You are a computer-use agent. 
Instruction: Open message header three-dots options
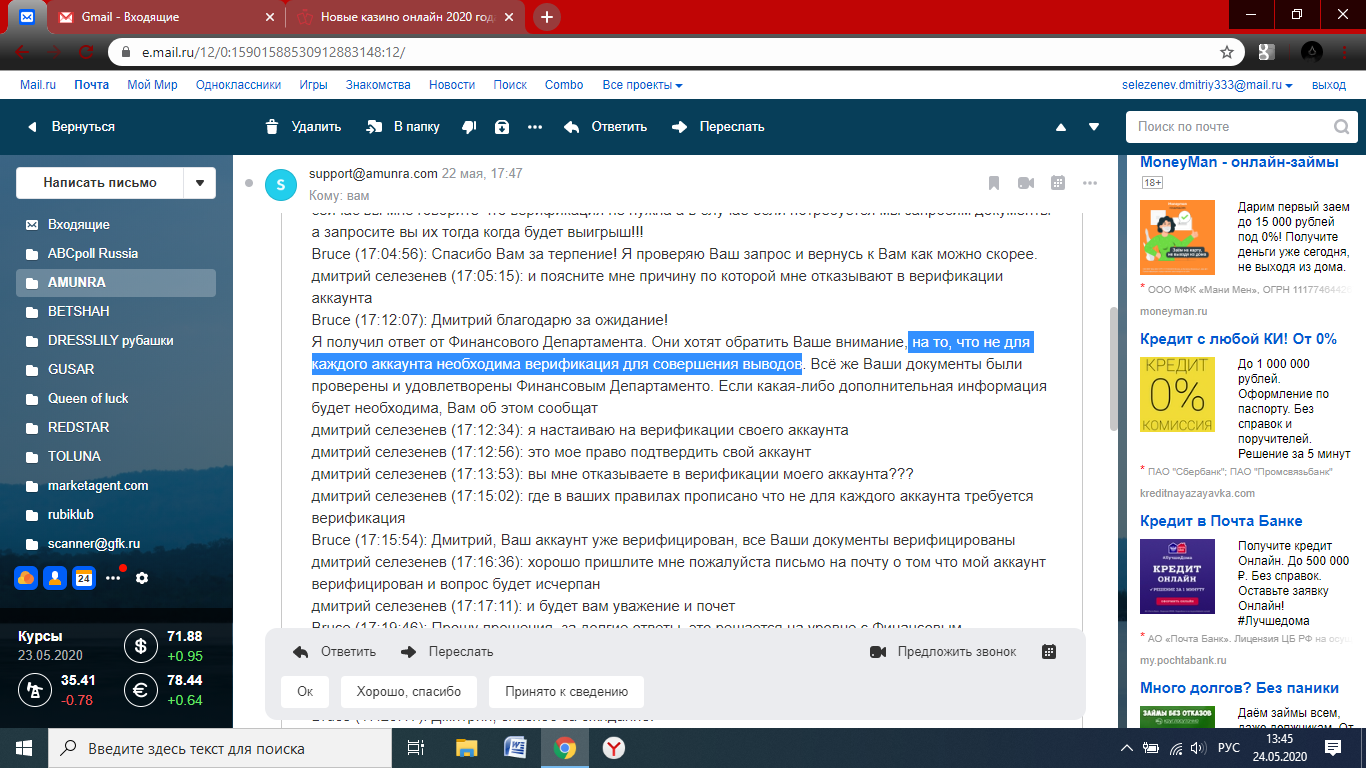(1090, 183)
